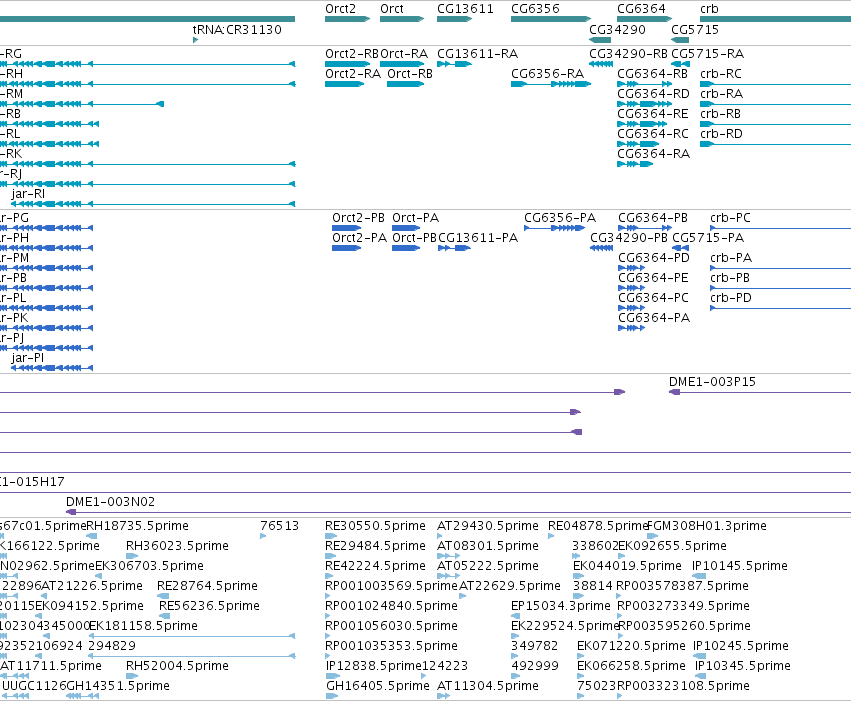Screen dimensions: 851x701
Task: Click EST RH36023.5prime
Action: pos(132,556)
